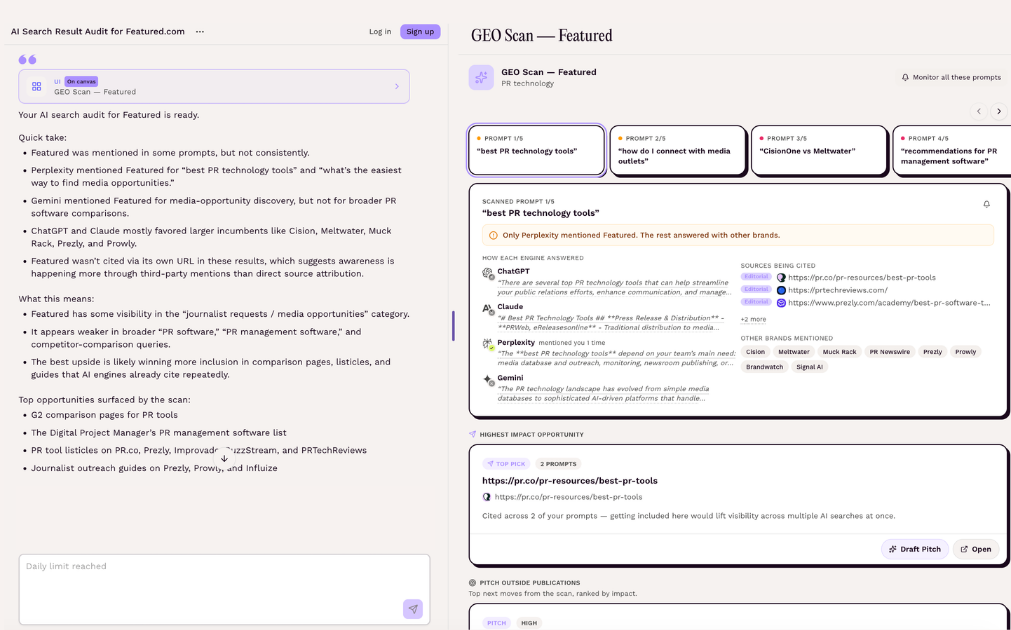Click the Draft Pitch button
Image resolution: width=1011 pixels, height=630 pixels.
coord(914,549)
